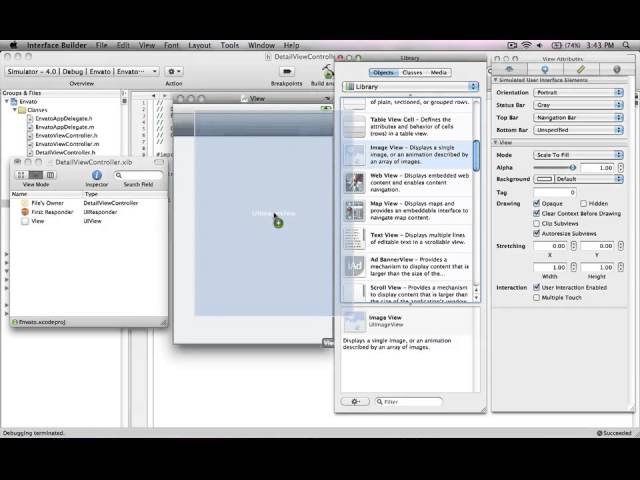Enable Multiple Touch checkbox
The width and height of the screenshot is (640, 480).
[x=536, y=298]
